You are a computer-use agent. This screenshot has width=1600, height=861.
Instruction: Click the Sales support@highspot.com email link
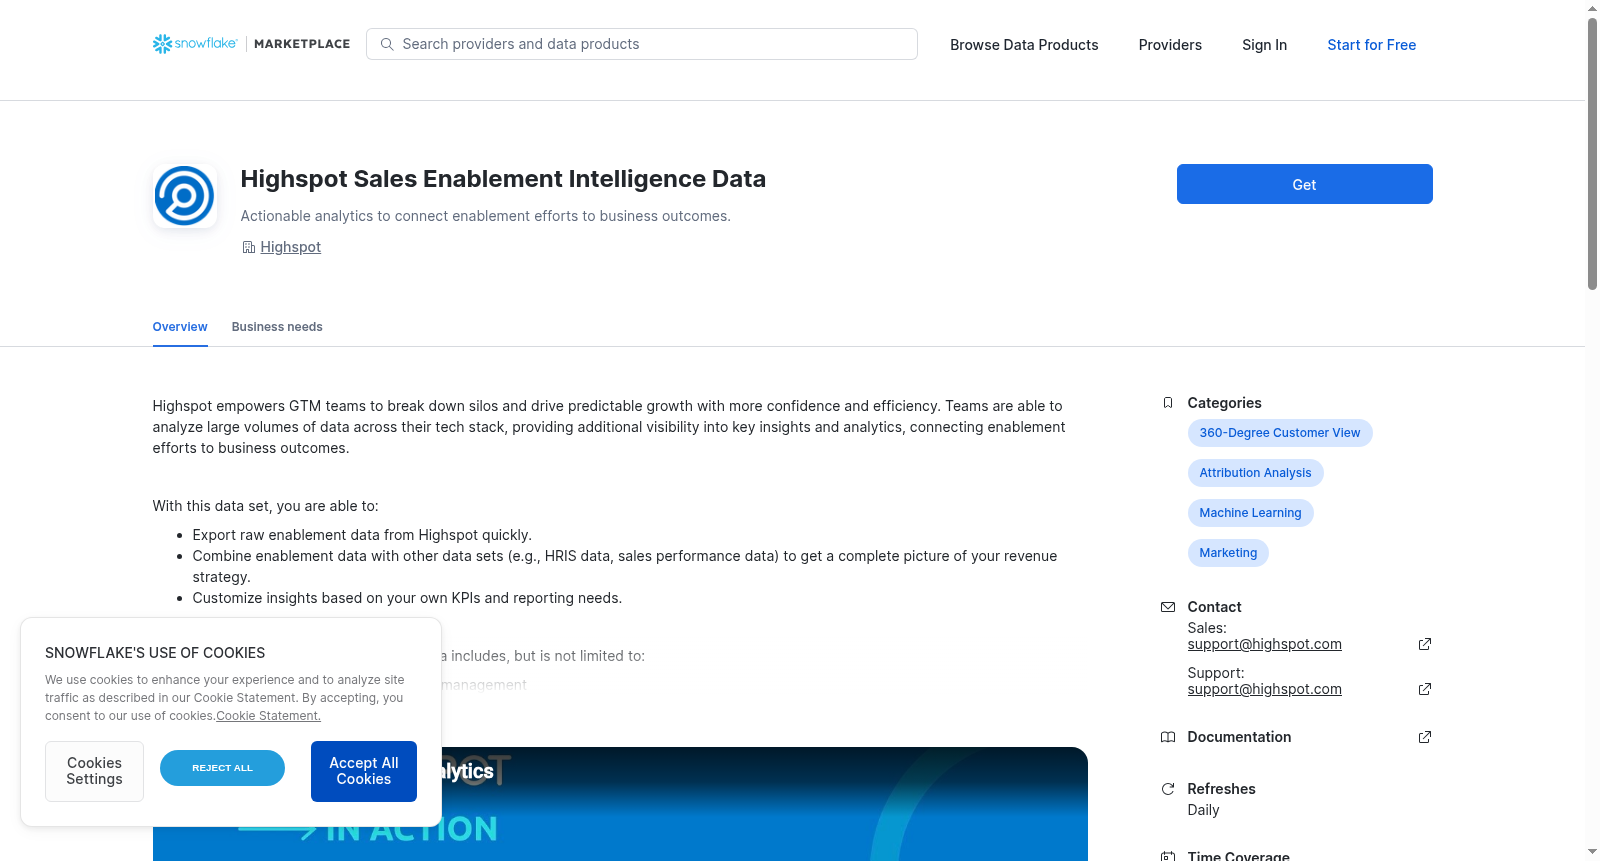pos(1264,644)
